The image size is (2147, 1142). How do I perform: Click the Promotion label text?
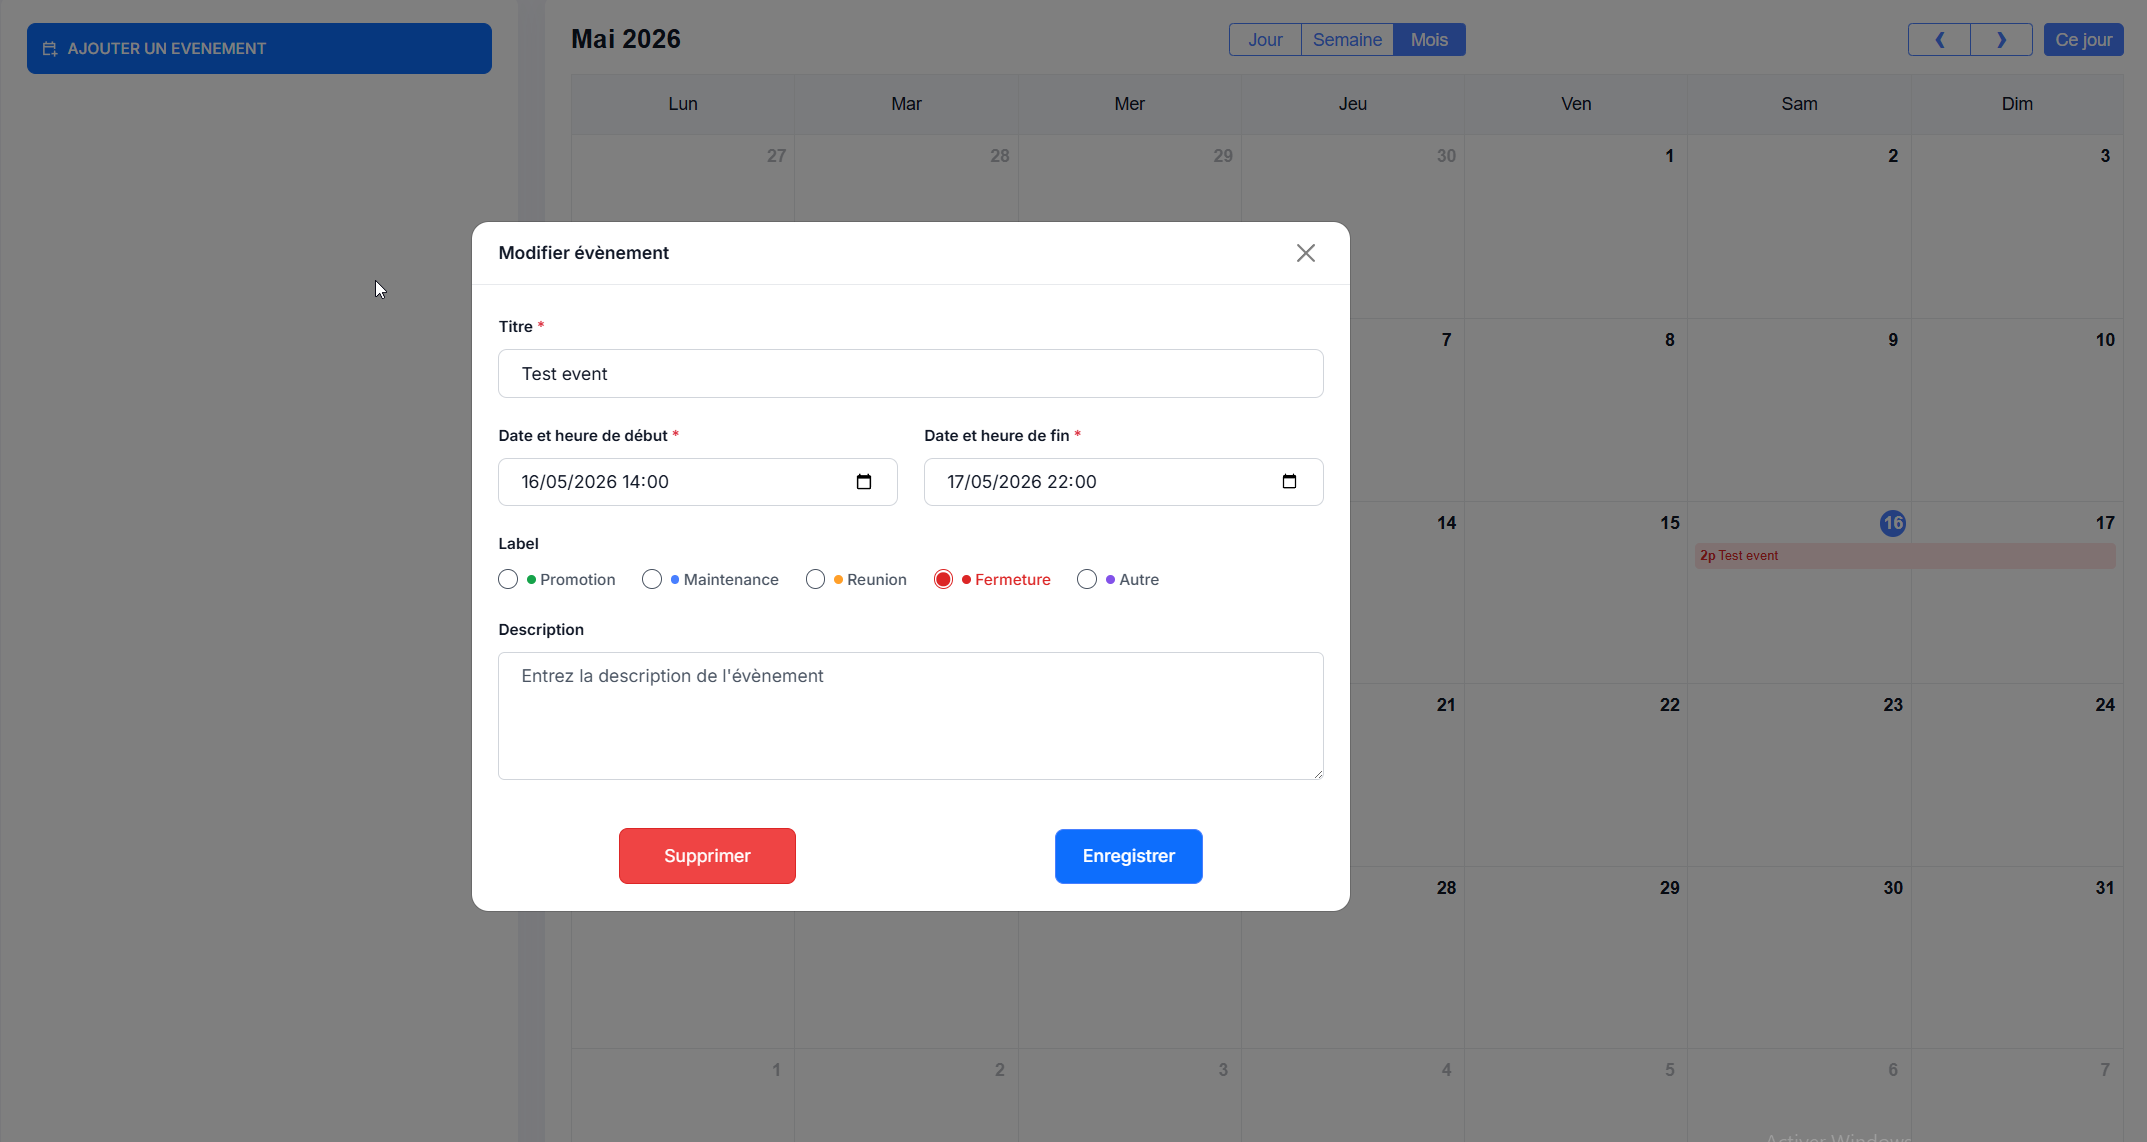pyautogui.click(x=578, y=580)
